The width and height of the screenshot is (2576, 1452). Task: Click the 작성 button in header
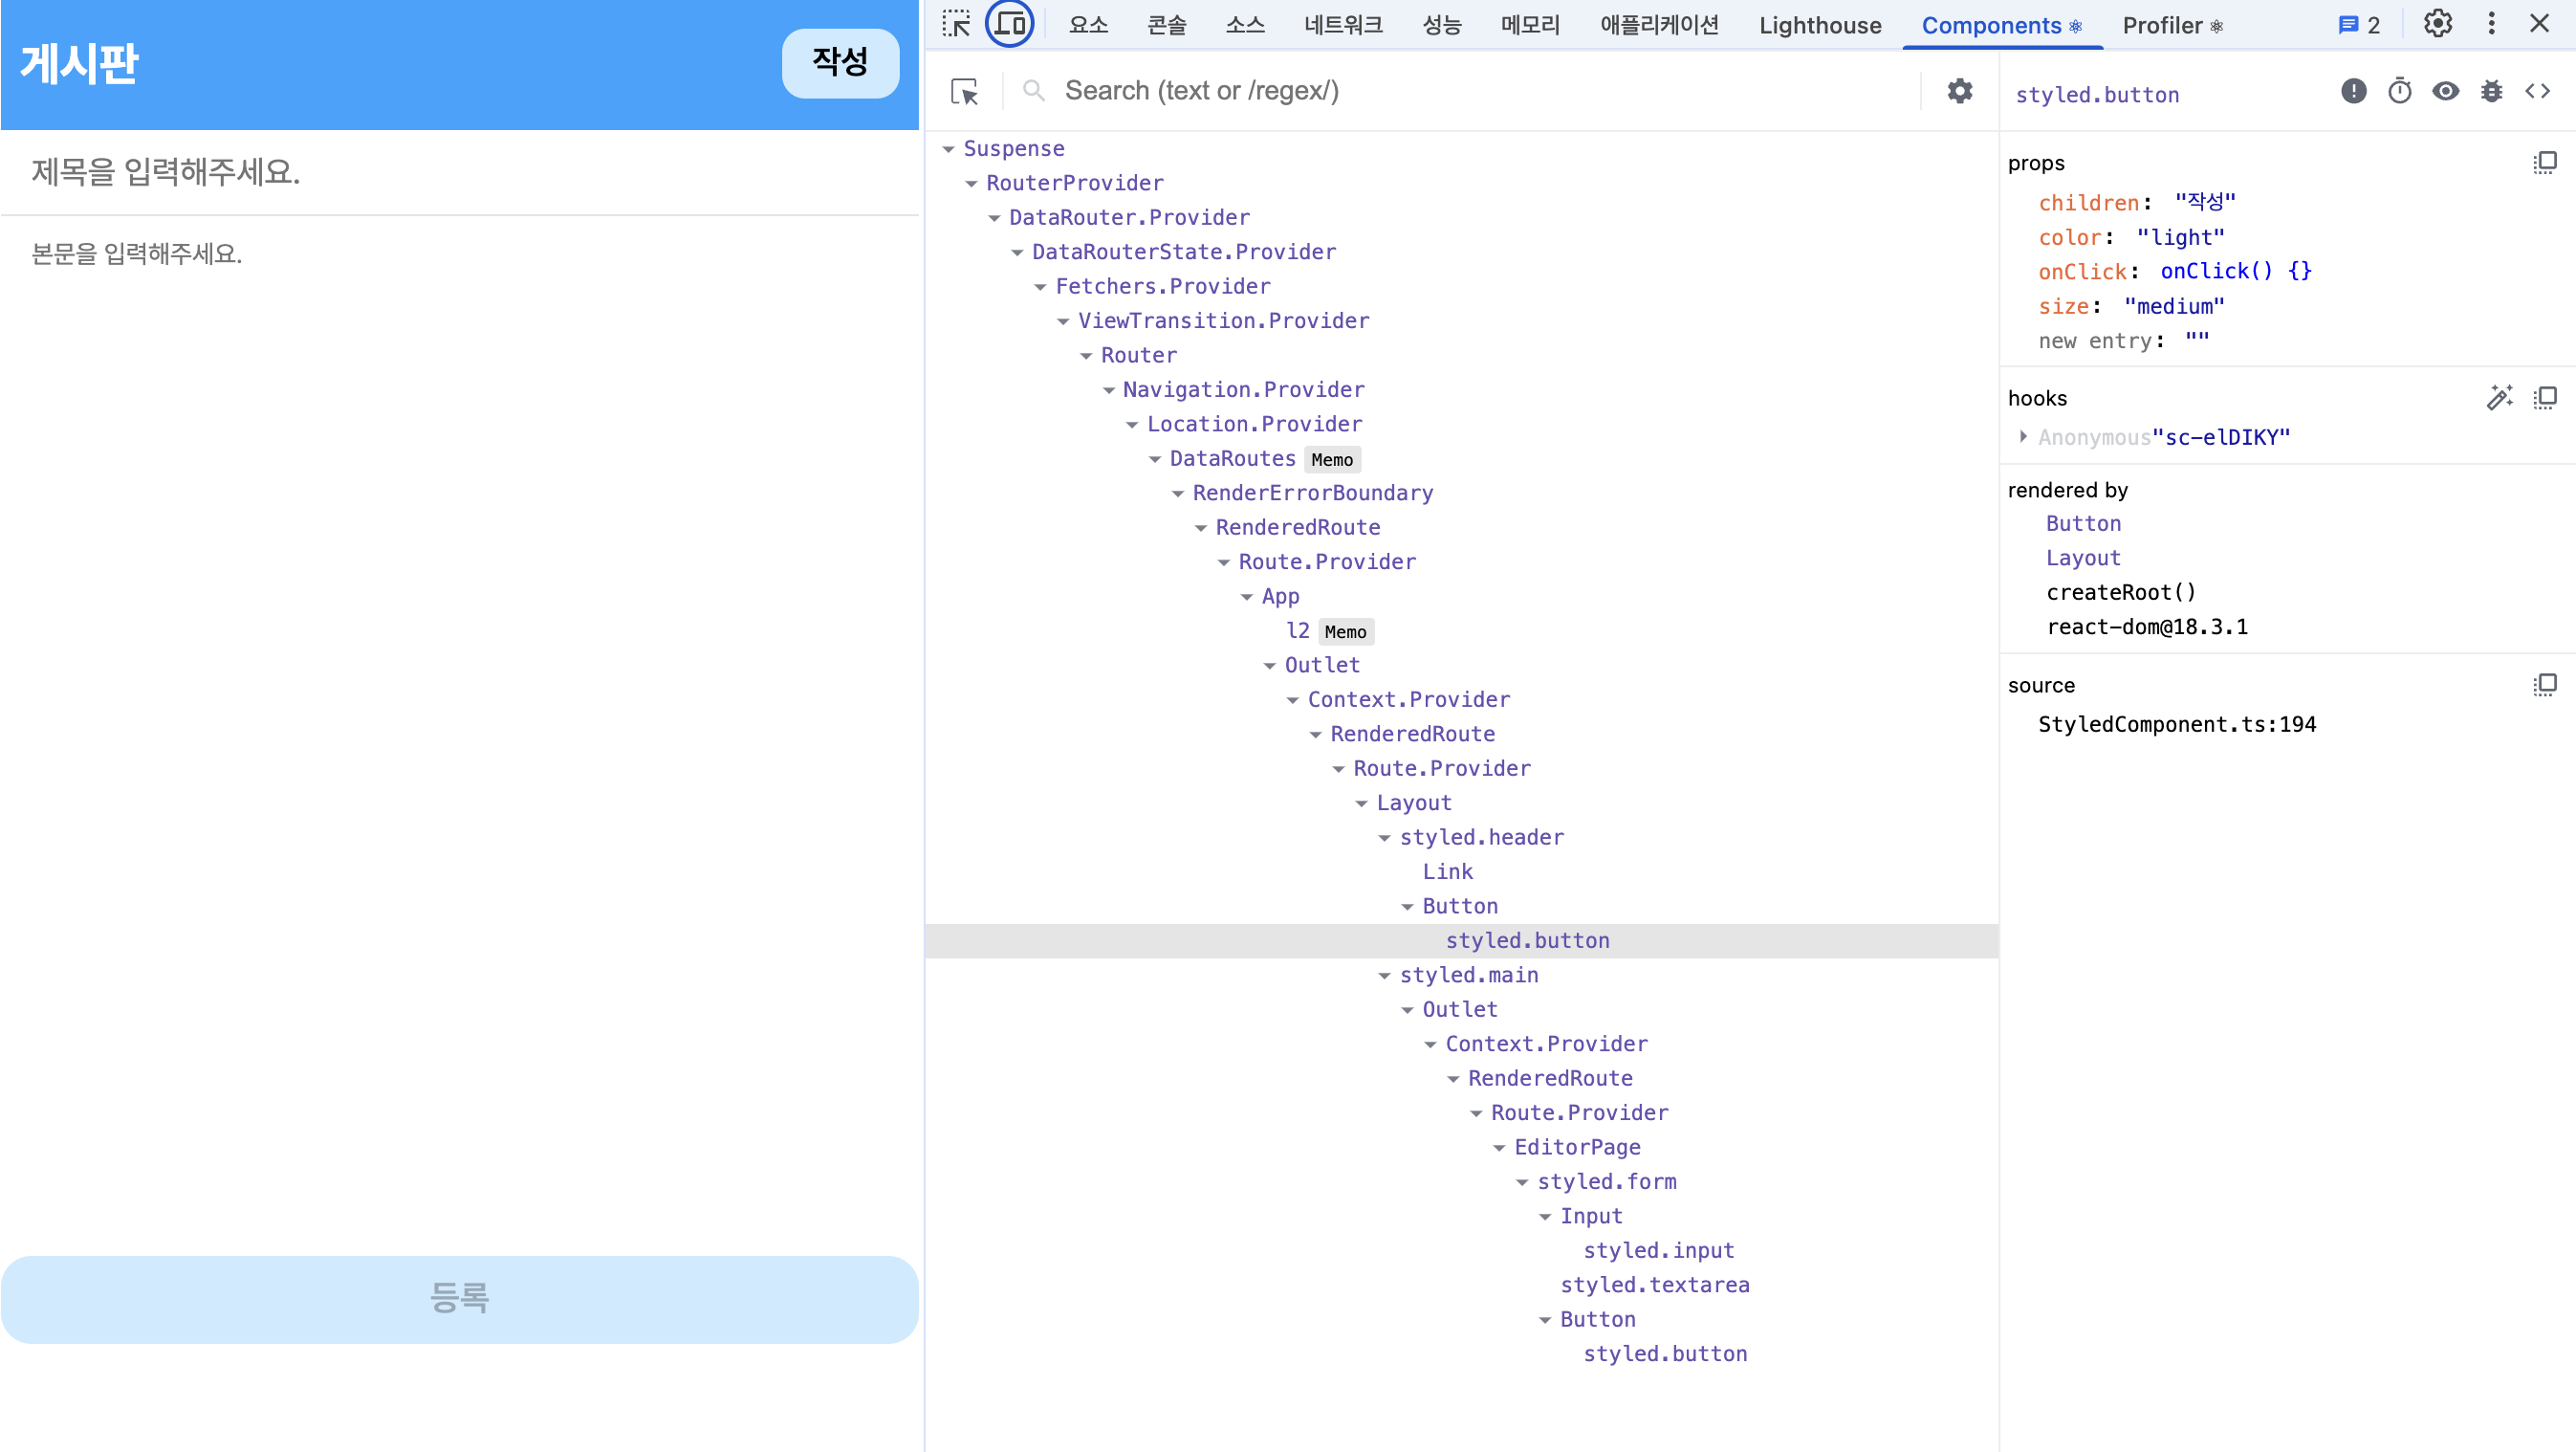[840, 63]
